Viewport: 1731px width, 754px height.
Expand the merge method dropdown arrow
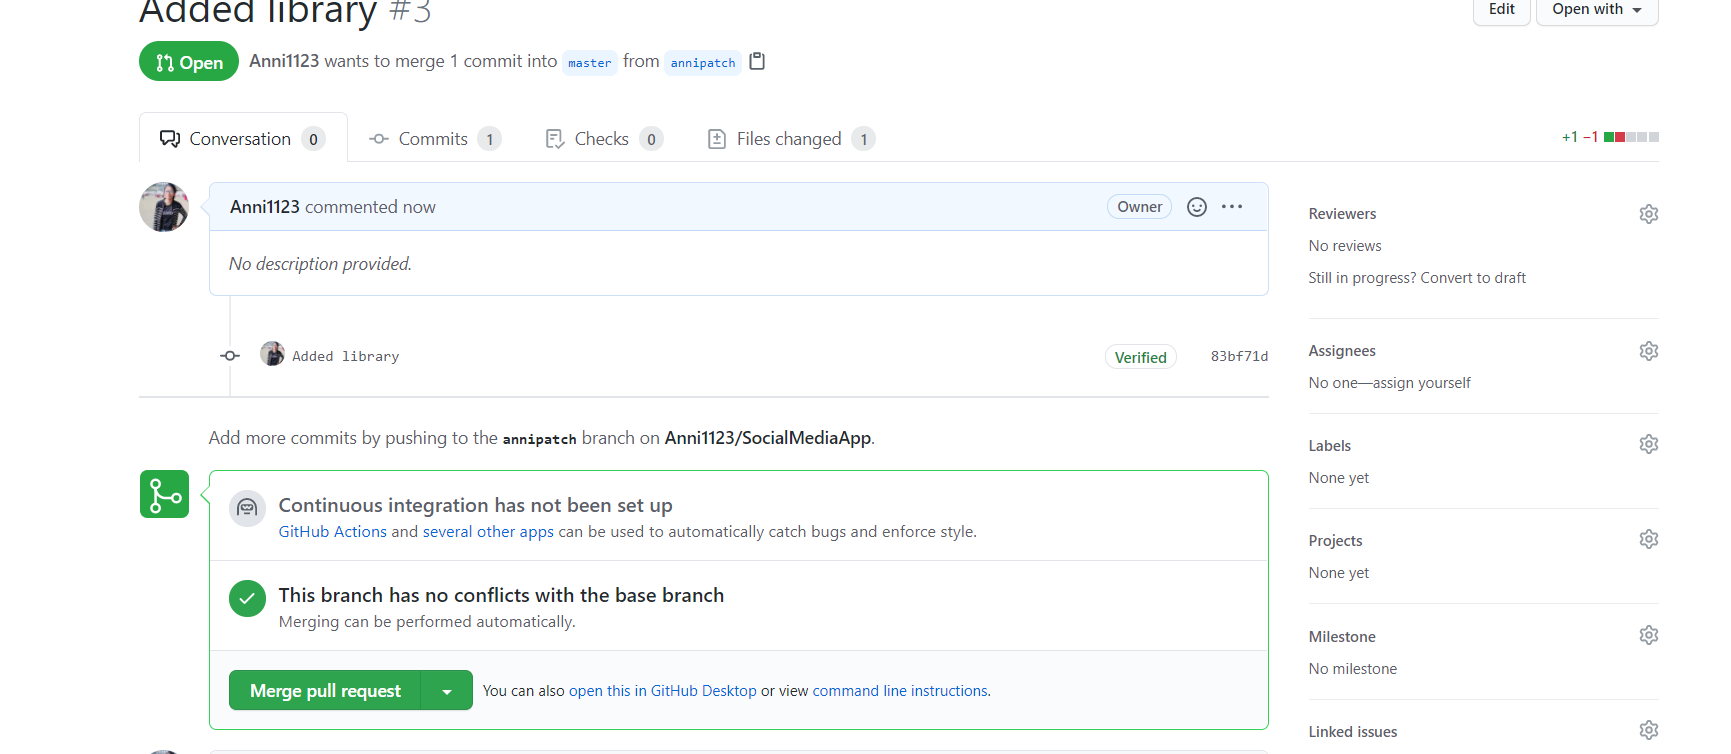point(447,691)
